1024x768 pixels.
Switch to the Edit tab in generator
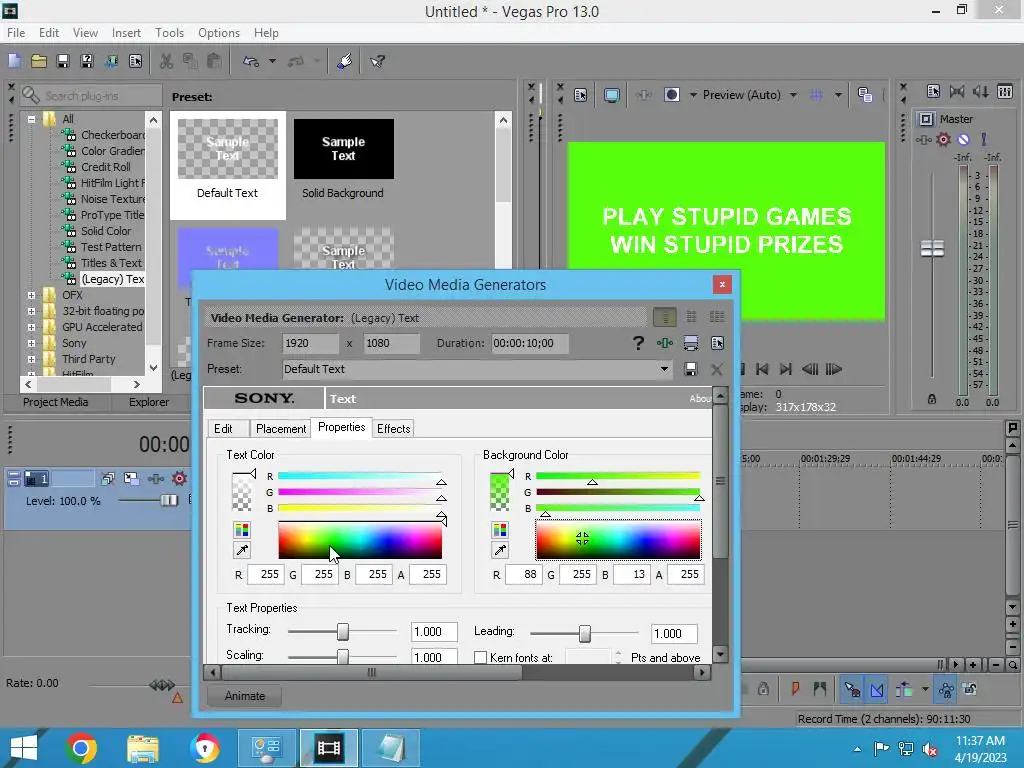[x=223, y=428]
